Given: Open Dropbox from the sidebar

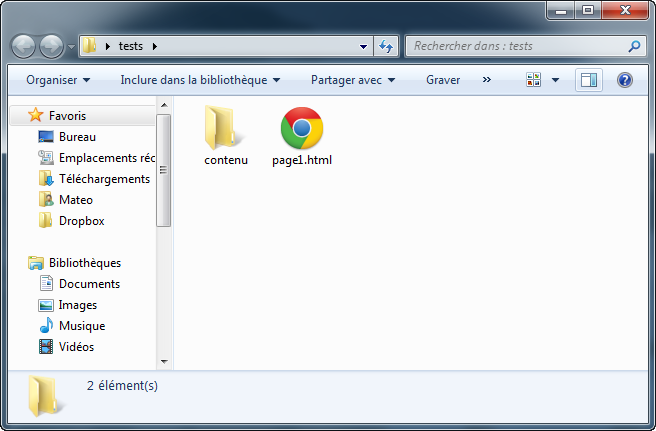Looking at the screenshot, I should click(81, 221).
